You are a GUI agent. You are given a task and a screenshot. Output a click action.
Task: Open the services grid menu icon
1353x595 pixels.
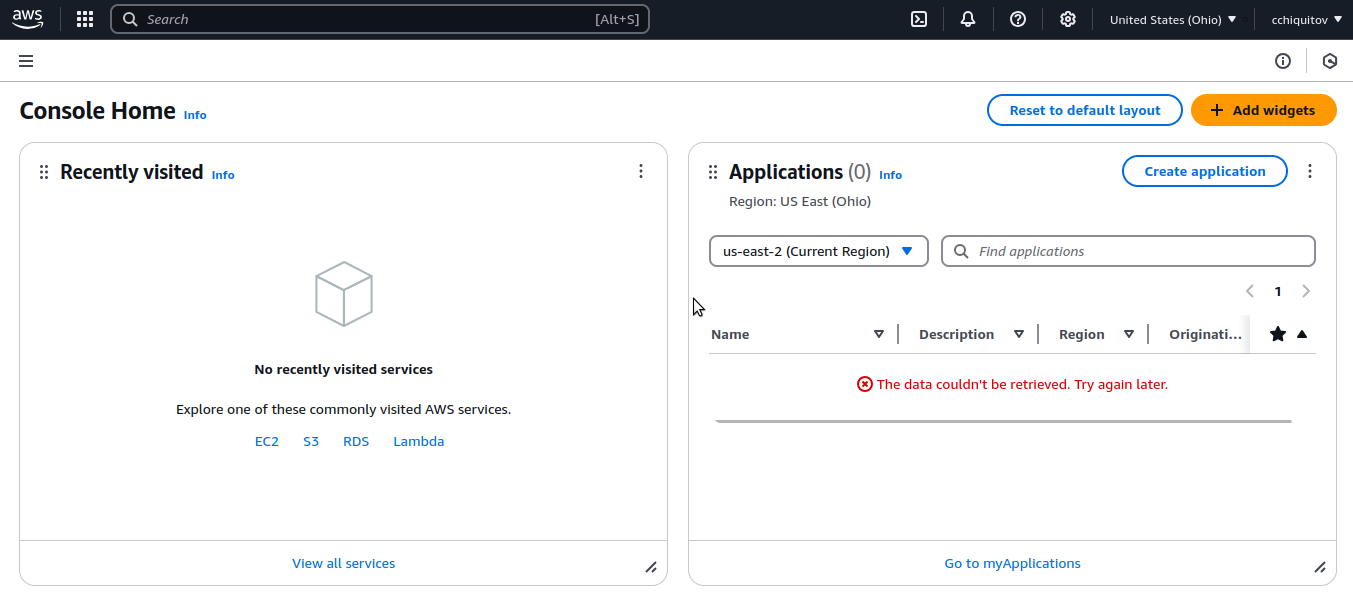[85, 19]
